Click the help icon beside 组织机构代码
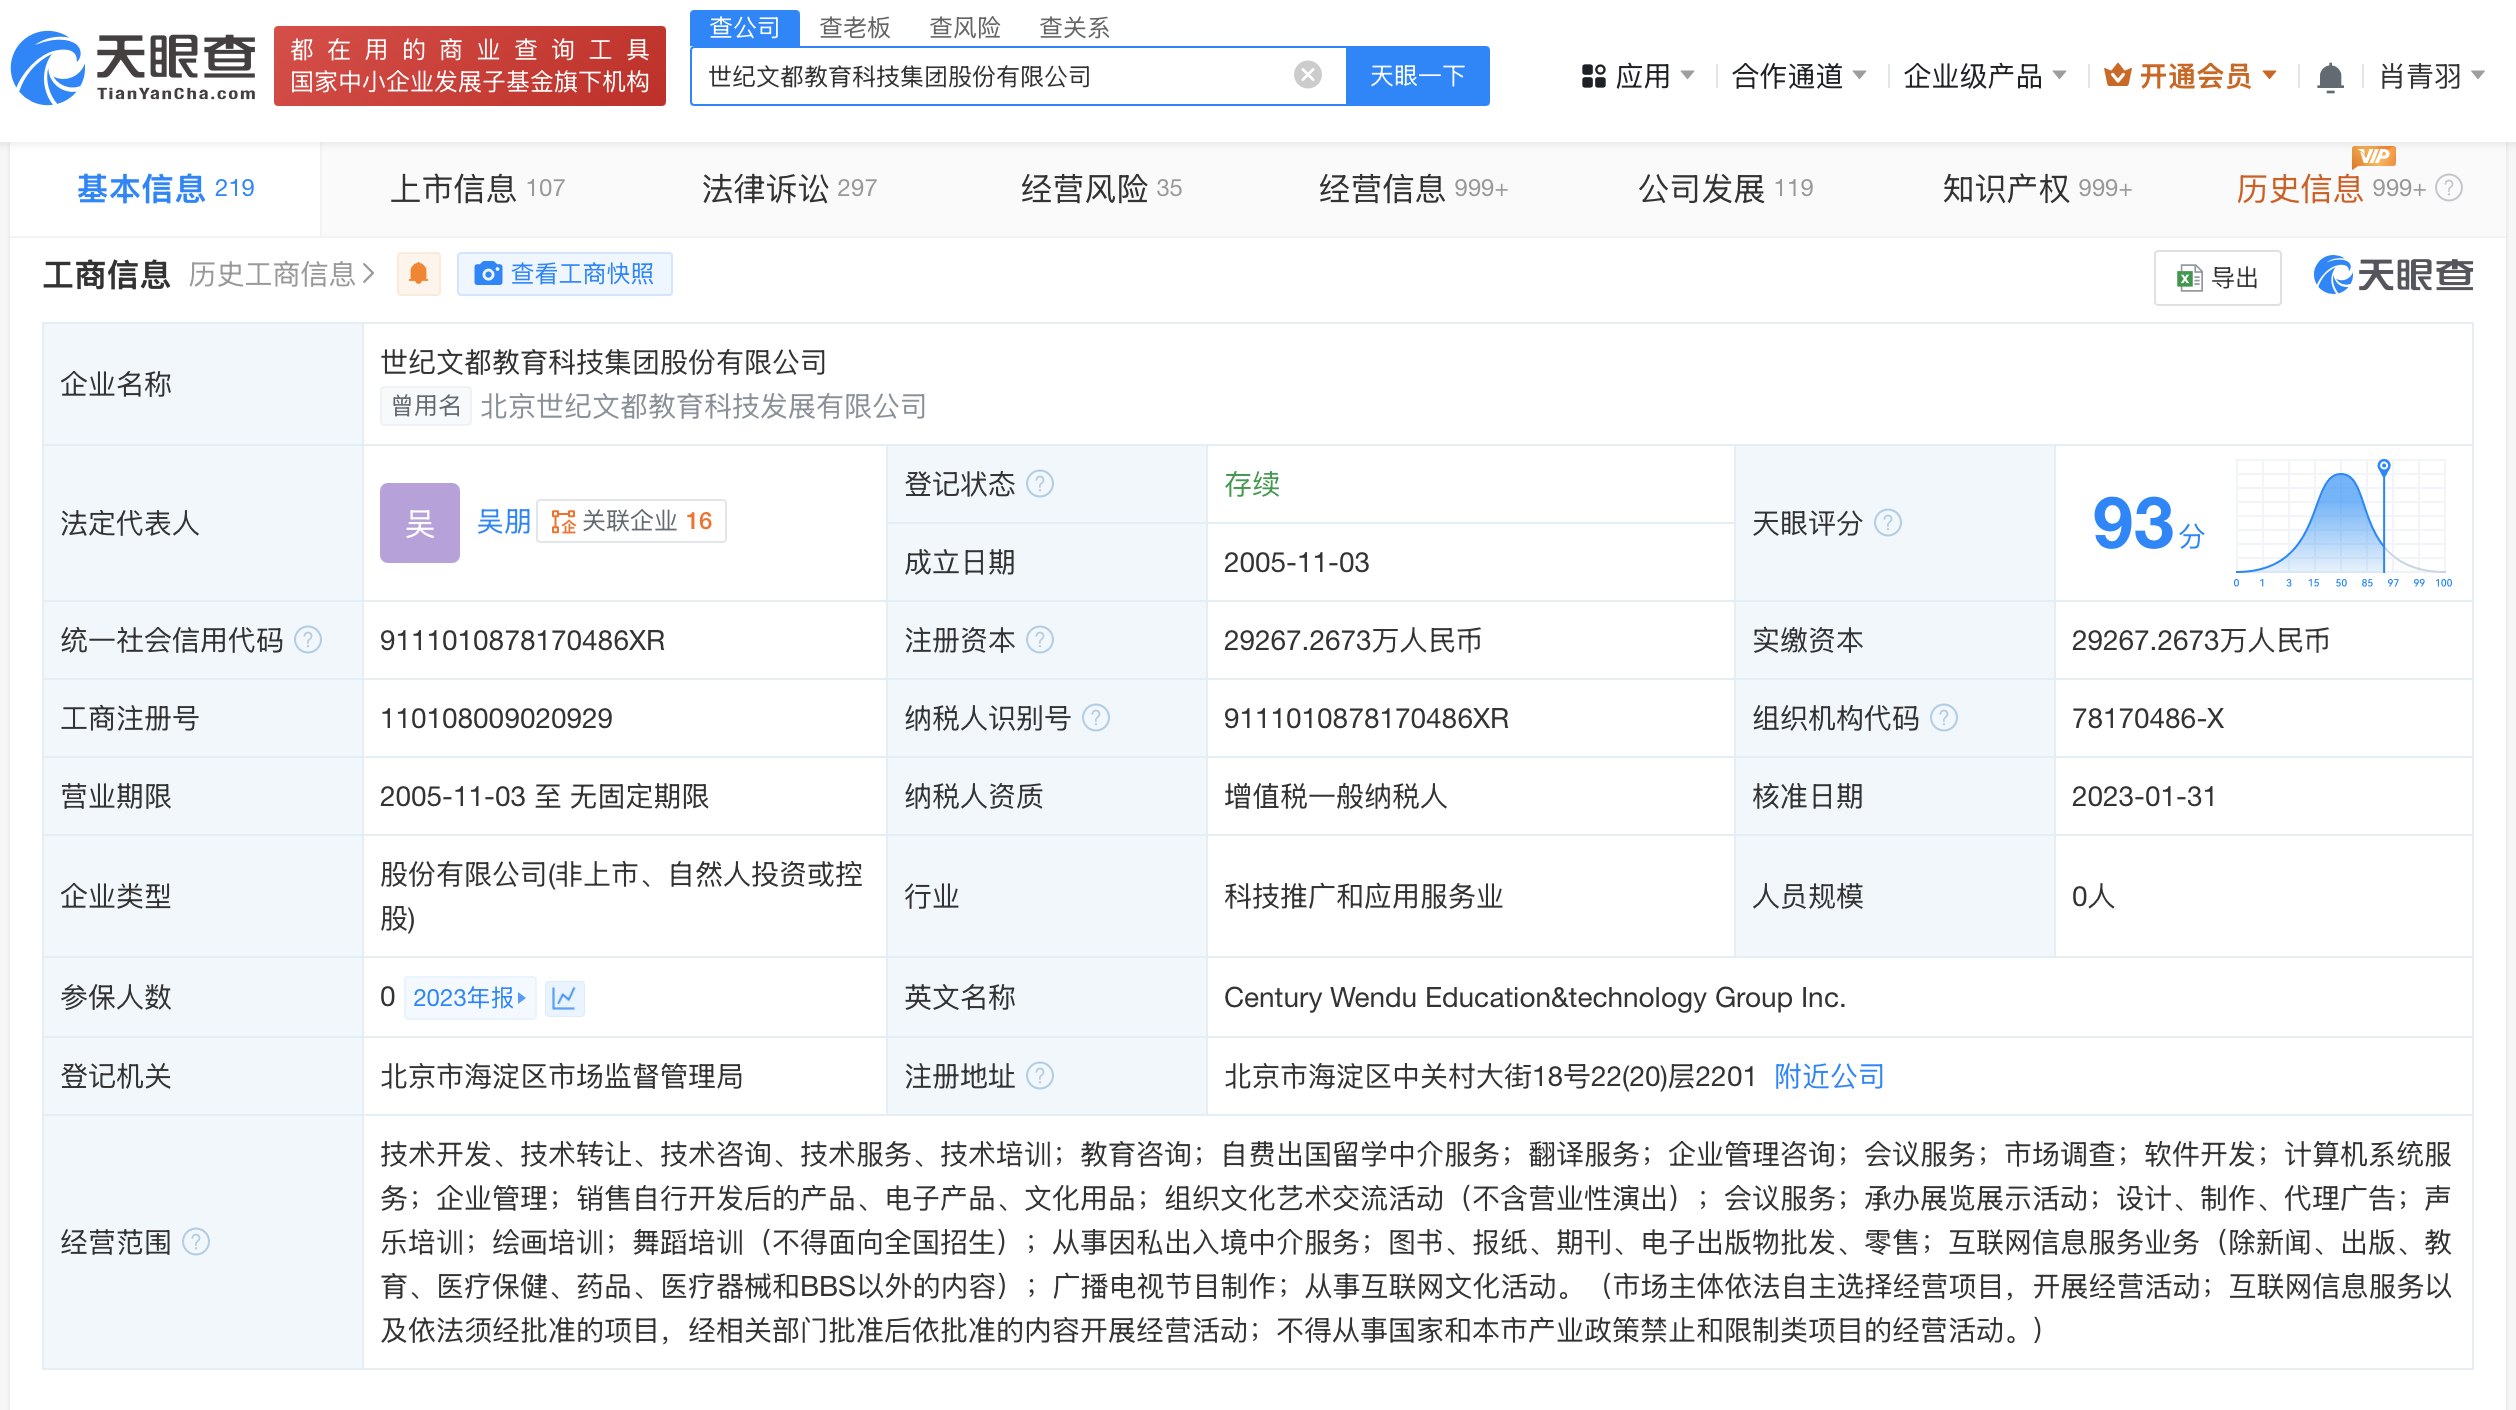The image size is (2516, 1410). pos(1943,718)
